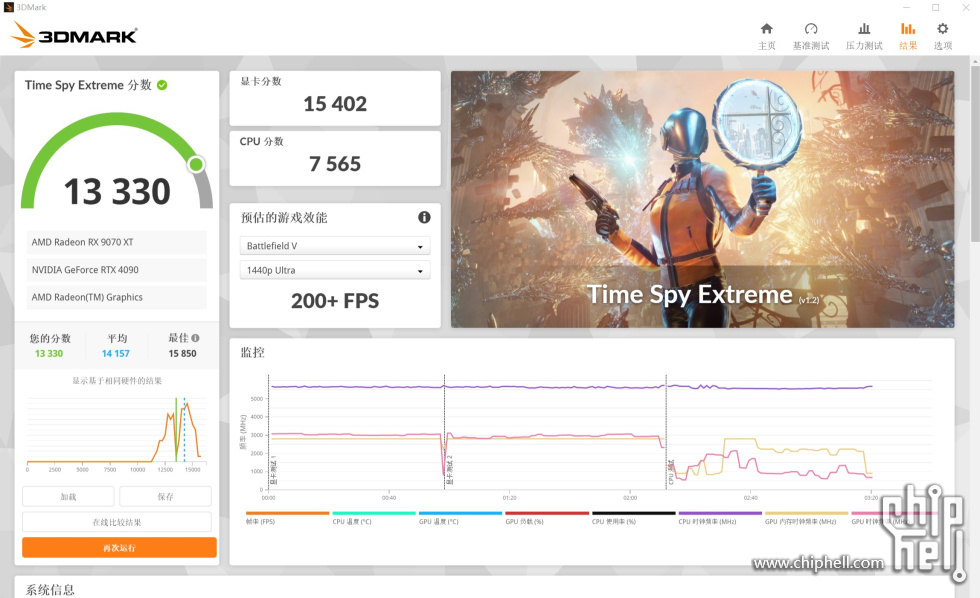Select the NVIDIA GeForce RTX 4090 row
Viewport: 980px width, 598px height.
pos(117,269)
